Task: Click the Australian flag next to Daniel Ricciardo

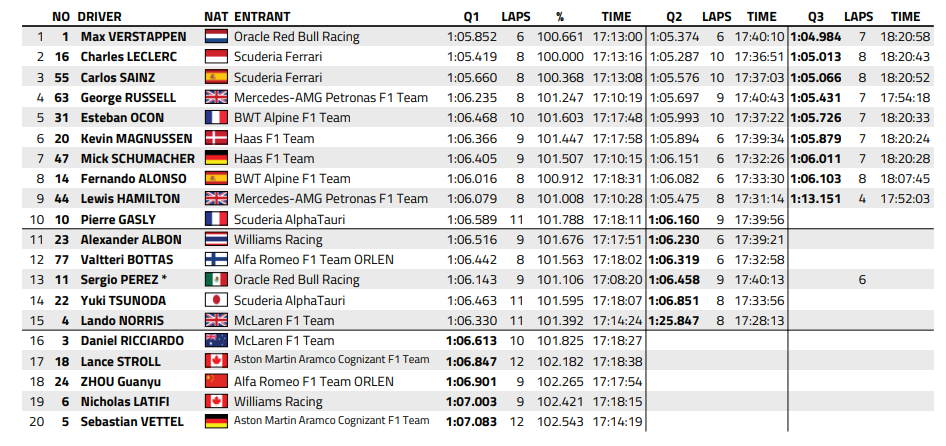Action: [x=216, y=341]
